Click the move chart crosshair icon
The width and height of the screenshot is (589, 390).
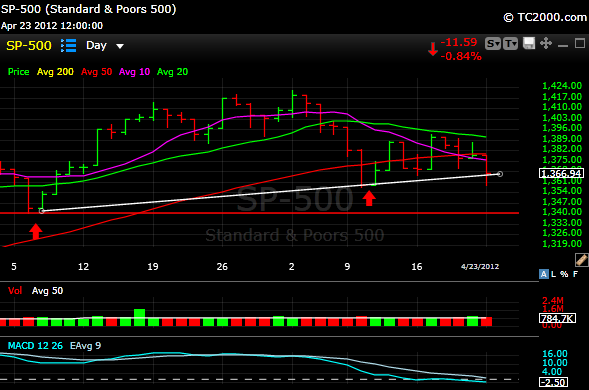pyautogui.click(x=546, y=43)
